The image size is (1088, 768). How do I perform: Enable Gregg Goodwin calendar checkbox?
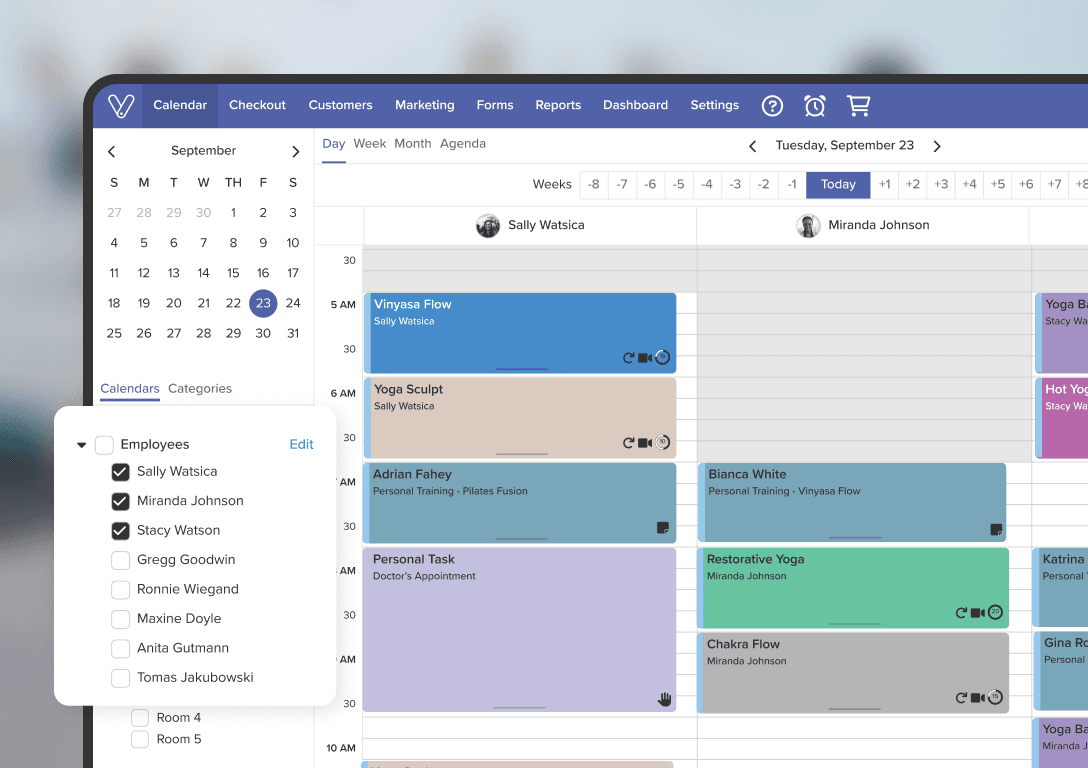(120, 560)
